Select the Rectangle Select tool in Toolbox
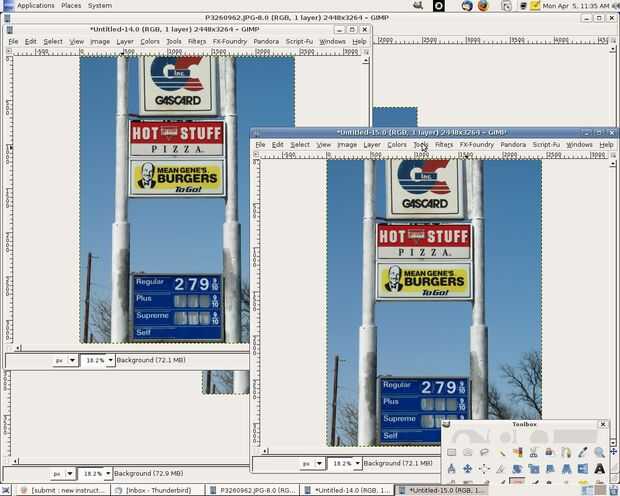 click(x=452, y=452)
